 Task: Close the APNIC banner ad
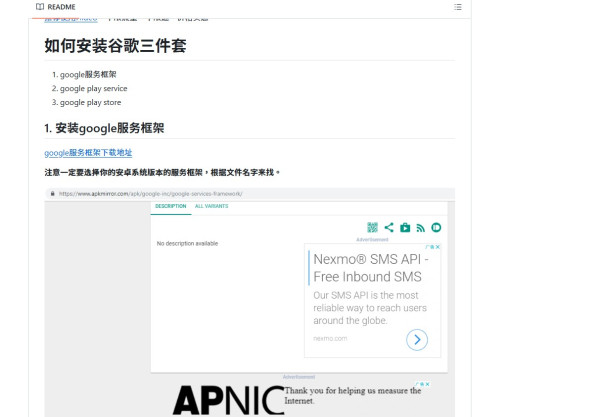(x=427, y=384)
